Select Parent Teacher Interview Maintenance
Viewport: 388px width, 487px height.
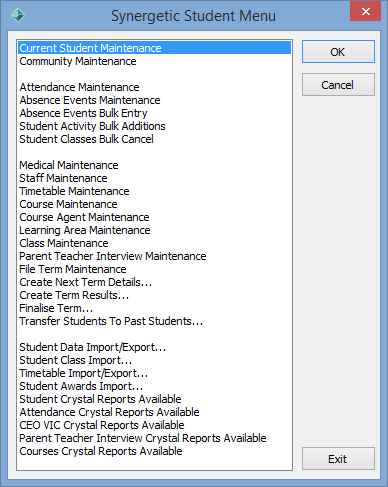click(x=113, y=256)
